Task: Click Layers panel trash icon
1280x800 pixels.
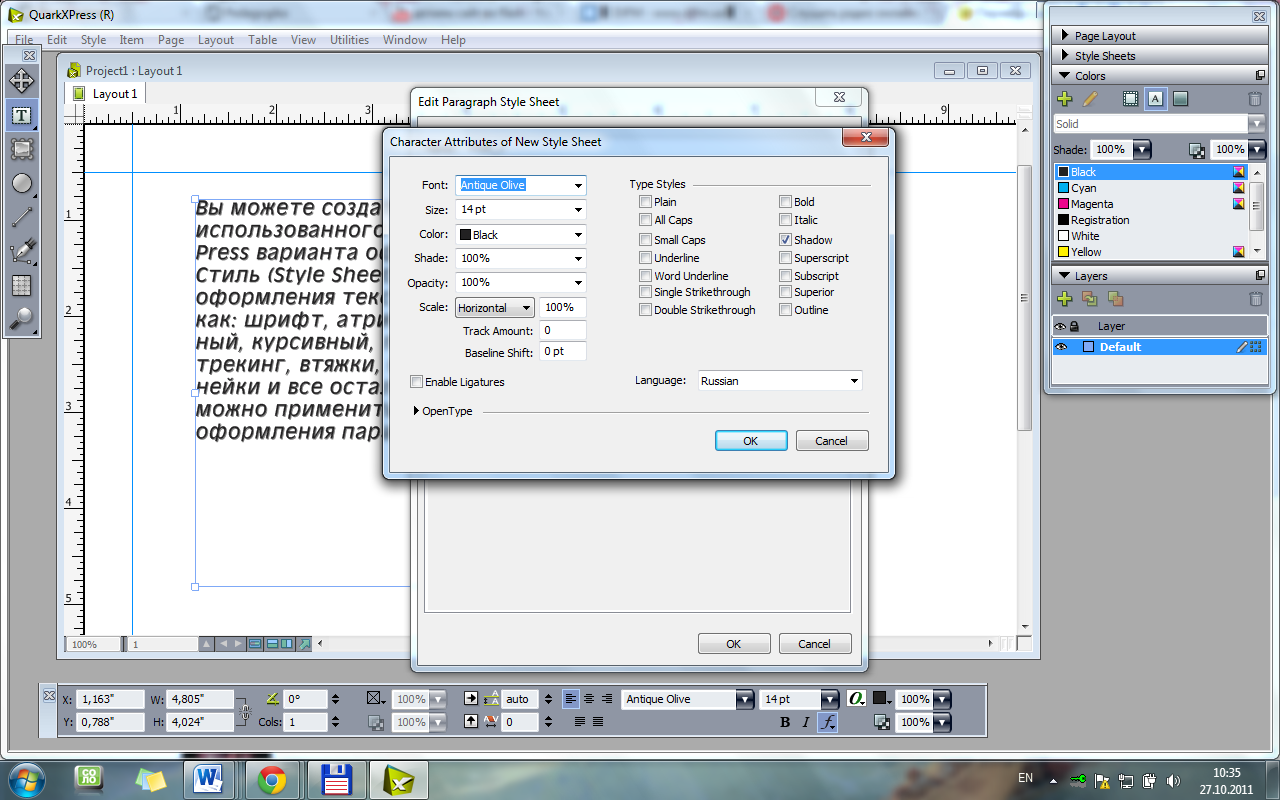Action: 1255,299
